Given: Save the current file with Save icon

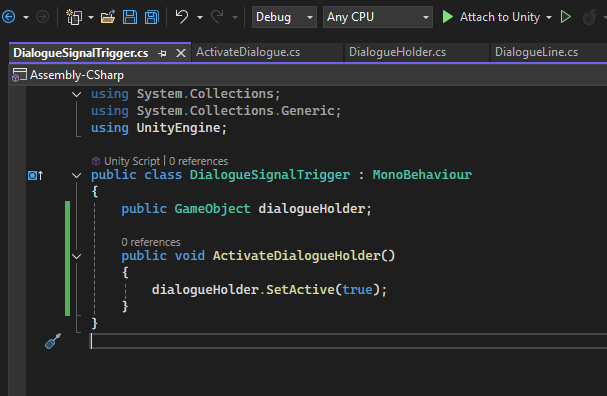Looking at the screenshot, I should click(x=130, y=17).
